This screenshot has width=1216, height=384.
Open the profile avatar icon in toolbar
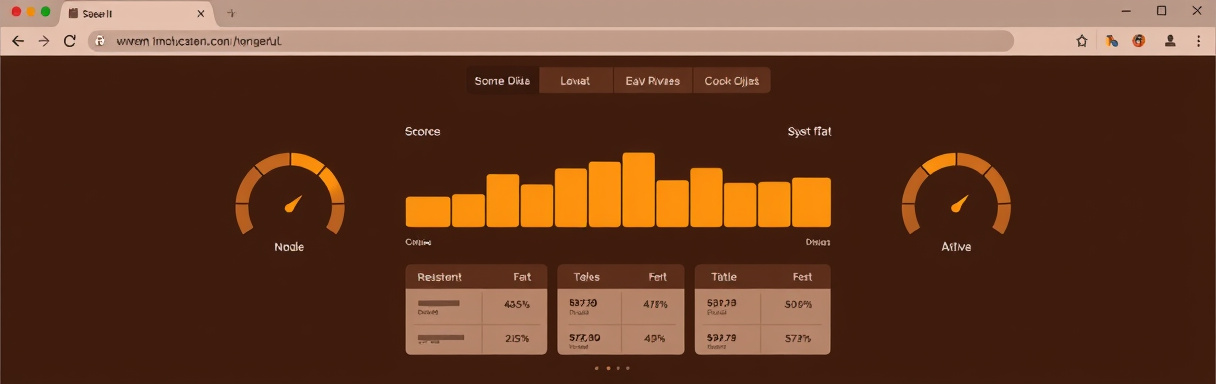[1170, 41]
